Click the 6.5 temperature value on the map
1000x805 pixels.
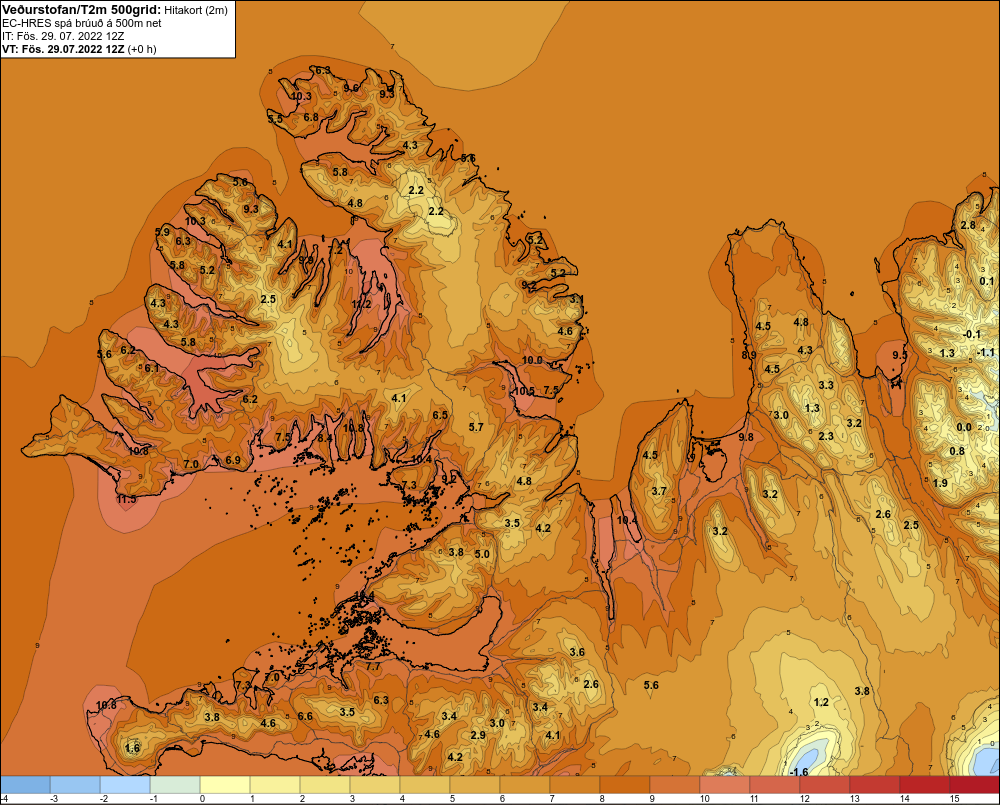[x=440, y=415]
